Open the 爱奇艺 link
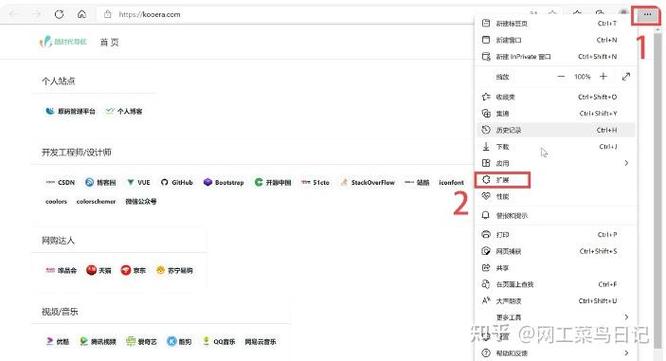The image size is (666, 361). point(141,341)
